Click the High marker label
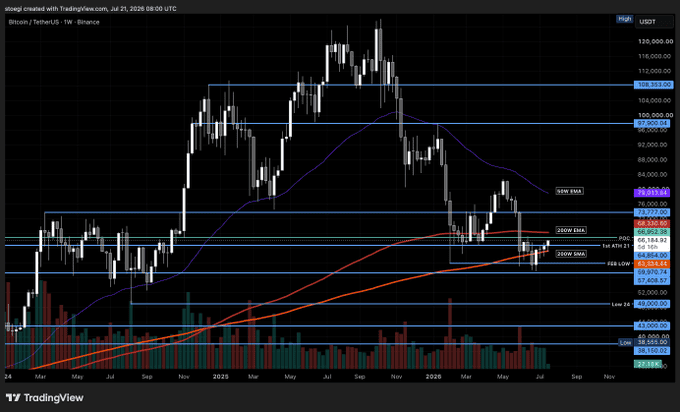The width and height of the screenshot is (680, 412). click(x=624, y=19)
